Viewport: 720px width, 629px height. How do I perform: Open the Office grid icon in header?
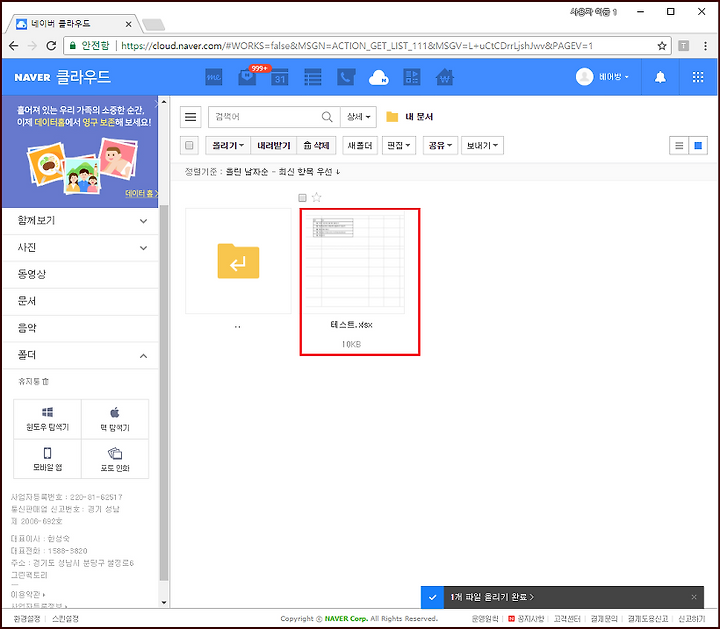coord(411,77)
